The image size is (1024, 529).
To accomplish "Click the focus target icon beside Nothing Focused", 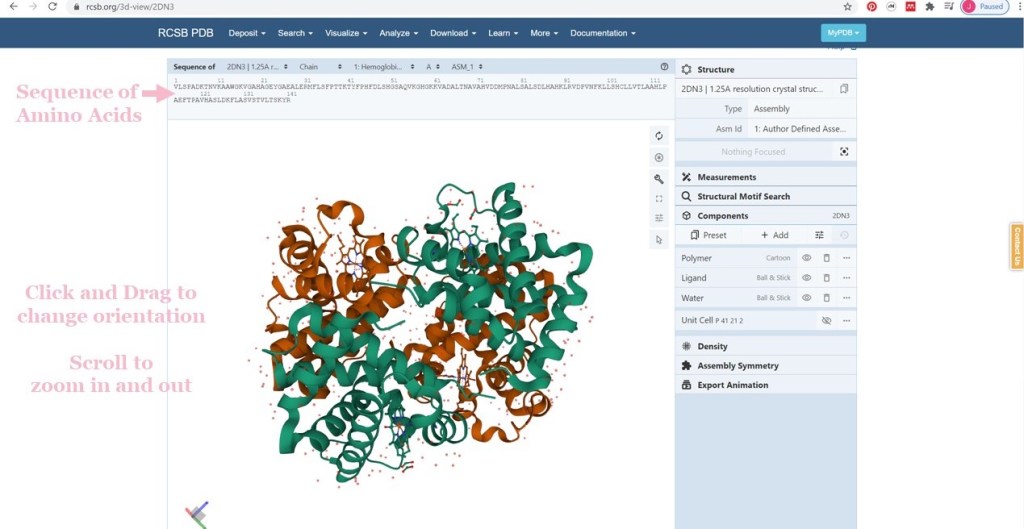I will [844, 152].
